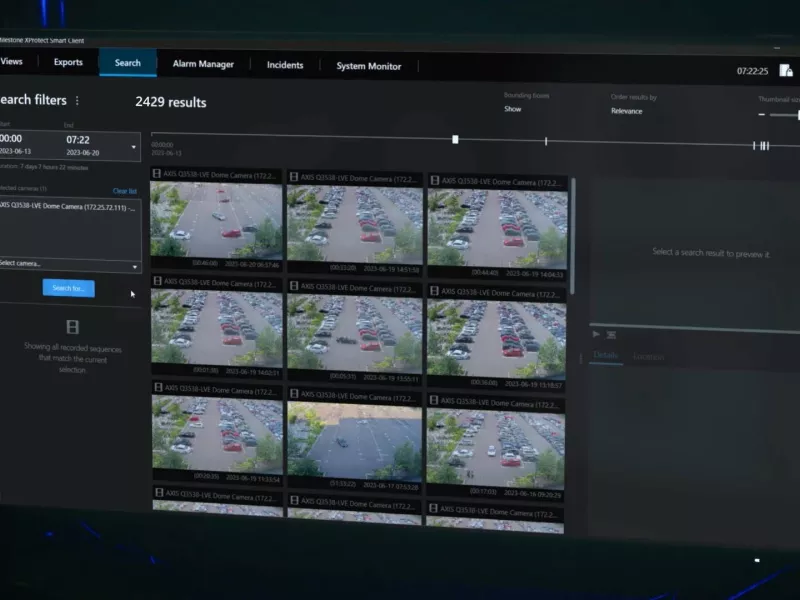This screenshot has height=600, width=800.
Task: Click the minus icon for Thumbnail size
Action: click(762, 114)
